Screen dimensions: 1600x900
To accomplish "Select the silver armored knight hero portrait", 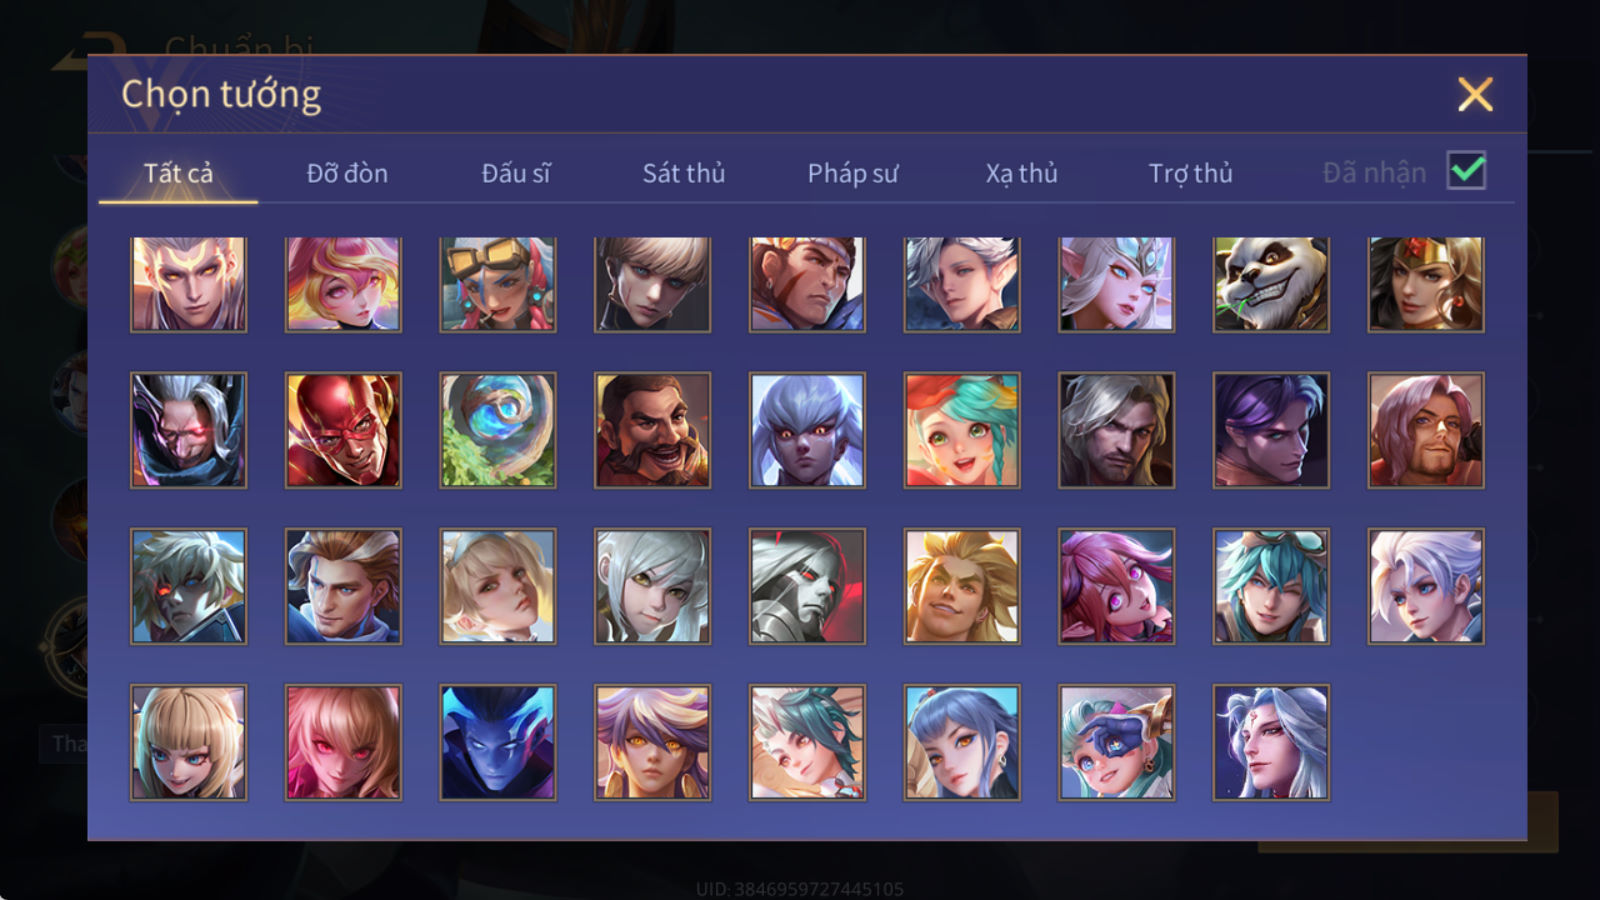I will tap(807, 586).
